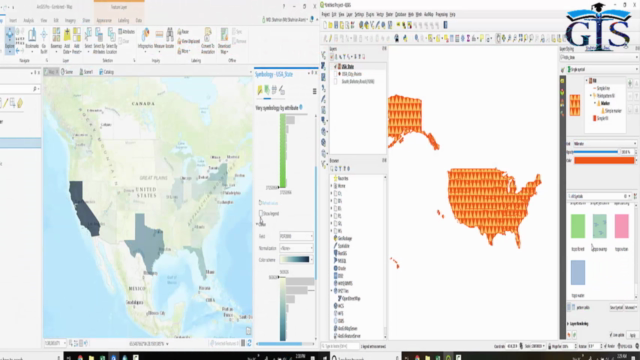Adjust the Opacity slider in Layer Styling
The height and width of the screenshot is (360, 640).
pos(596,152)
